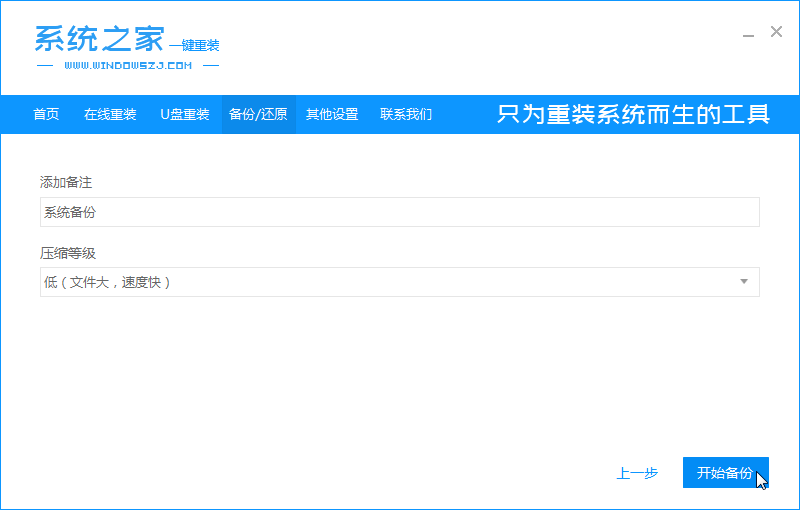This screenshot has height=510, width=800.
Task: Open the 其他设置 tab
Action: coord(332,114)
